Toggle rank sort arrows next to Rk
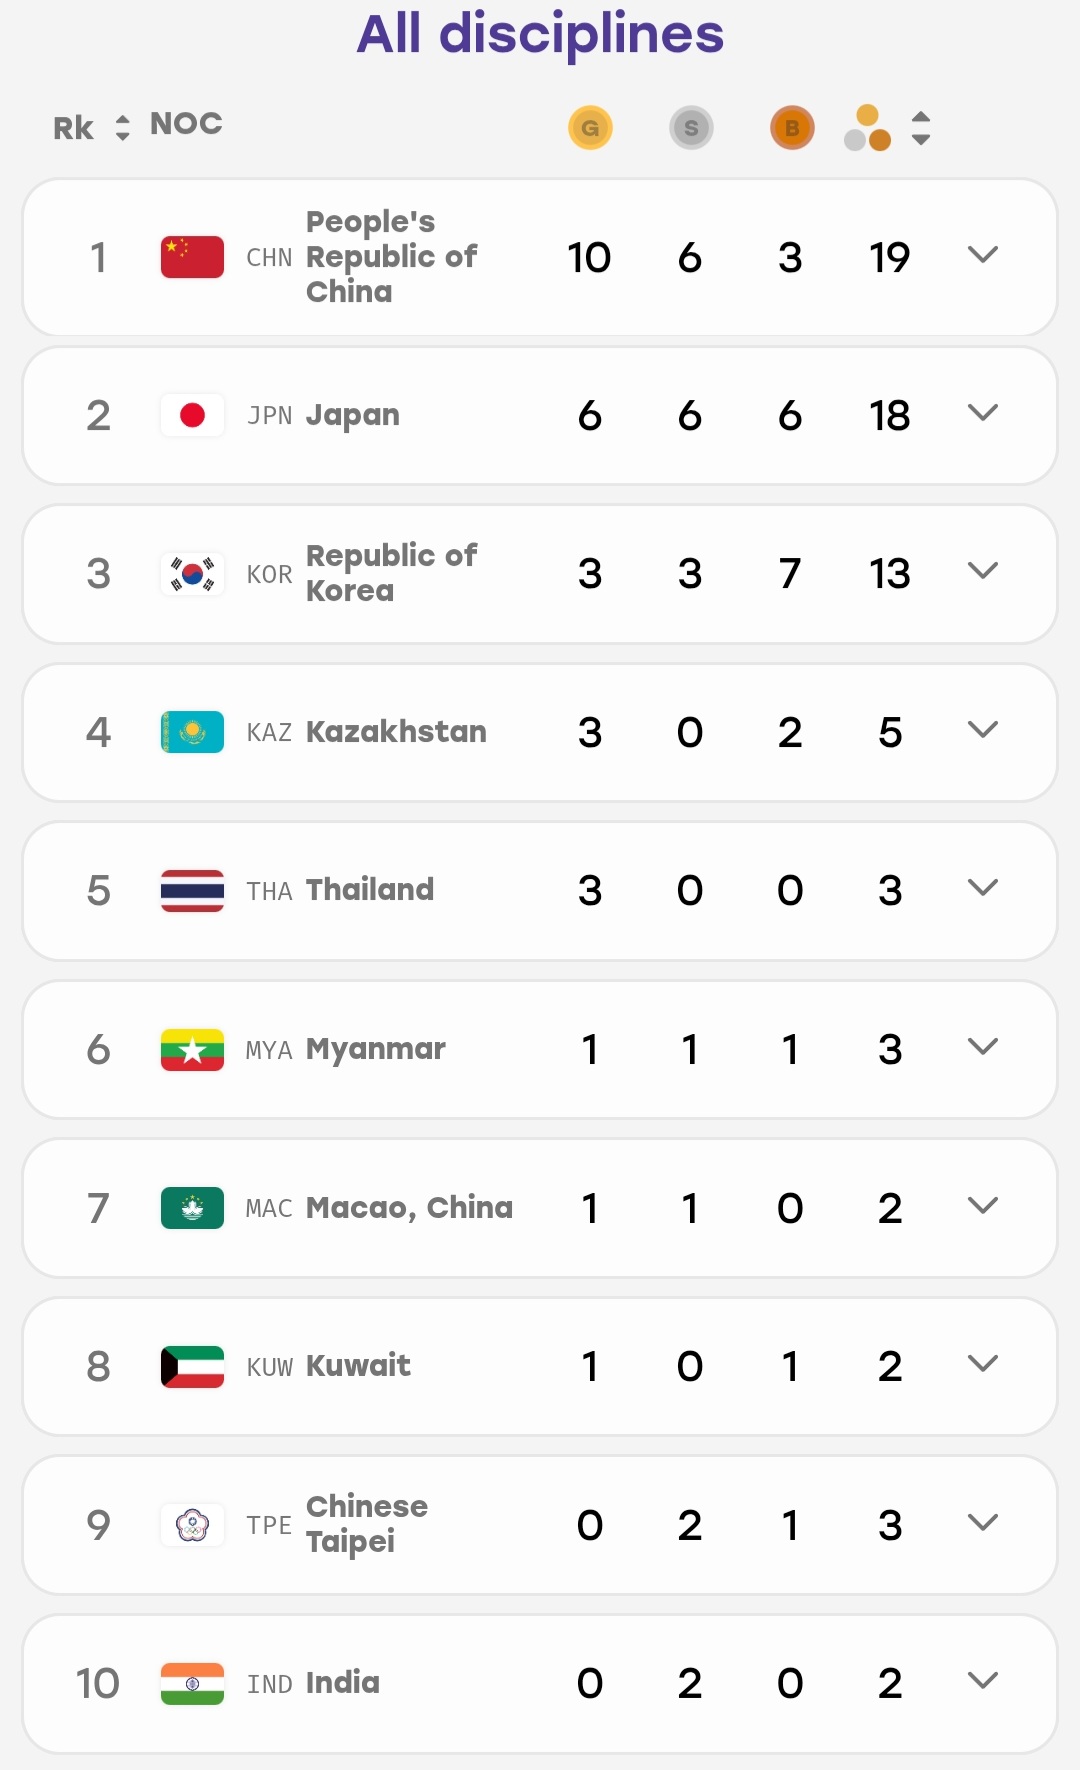This screenshot has width=1080, height=1770. pos(122,128)
